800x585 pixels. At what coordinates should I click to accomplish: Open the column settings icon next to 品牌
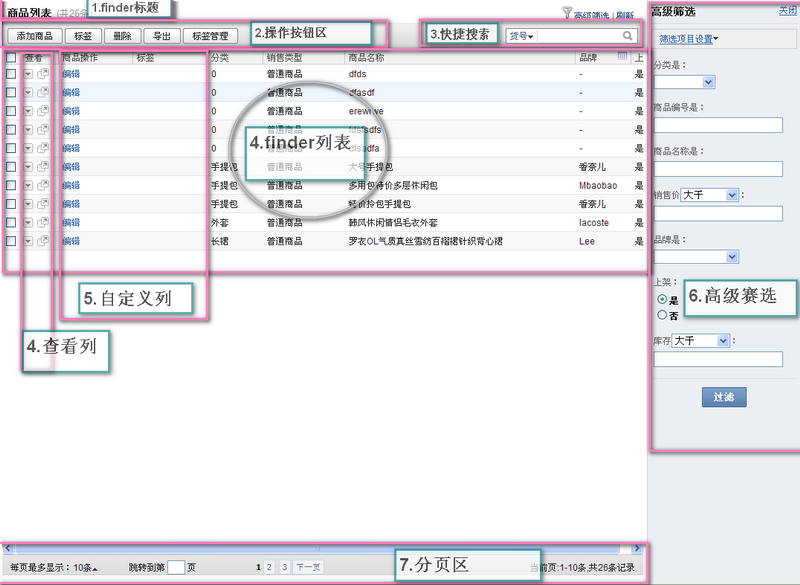621,58
